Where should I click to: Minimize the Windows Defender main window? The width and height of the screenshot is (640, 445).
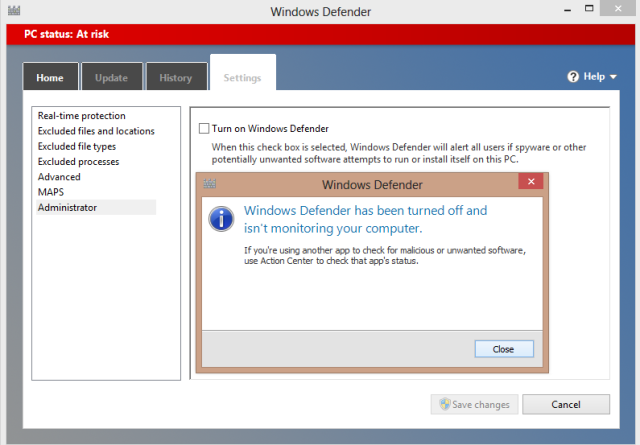tap(567, 9)
